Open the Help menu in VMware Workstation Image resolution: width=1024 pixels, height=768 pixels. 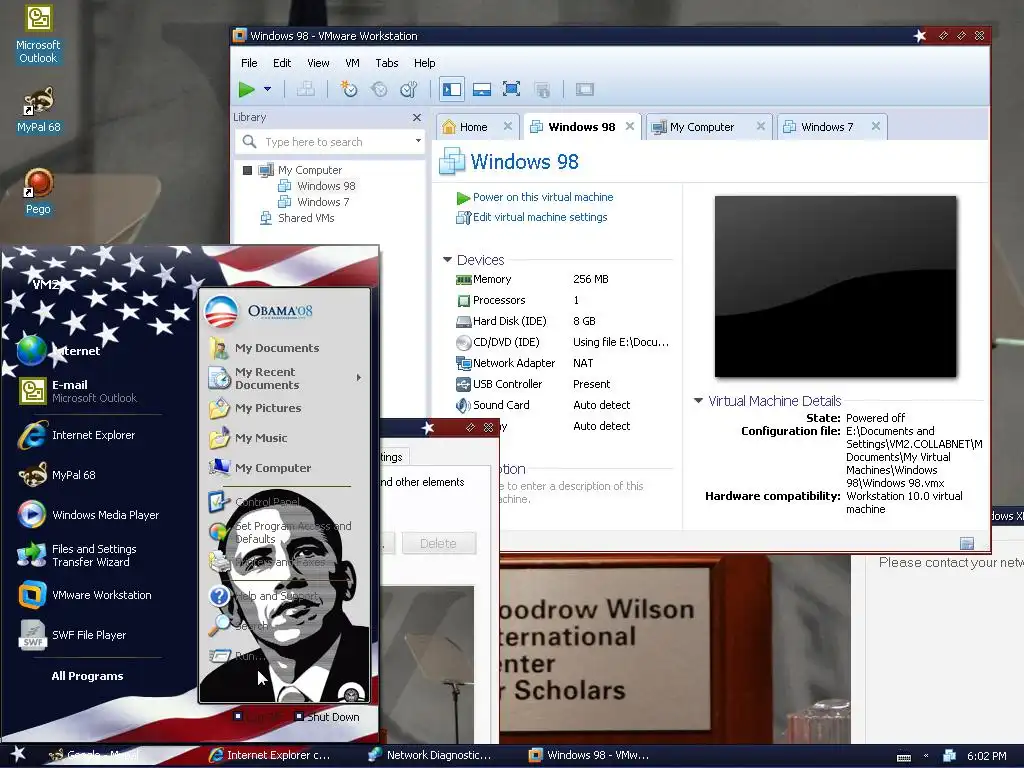pos(424,63)
